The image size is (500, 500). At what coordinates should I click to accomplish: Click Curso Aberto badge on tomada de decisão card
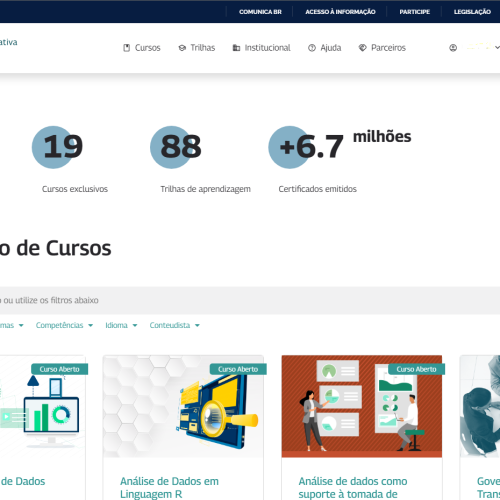[416, 369]
